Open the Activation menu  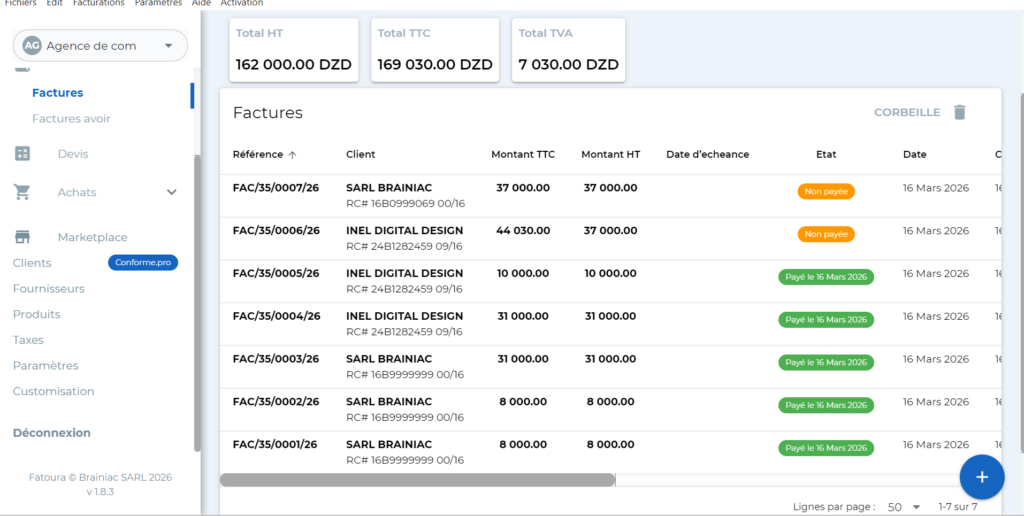[x=242, y=3]
